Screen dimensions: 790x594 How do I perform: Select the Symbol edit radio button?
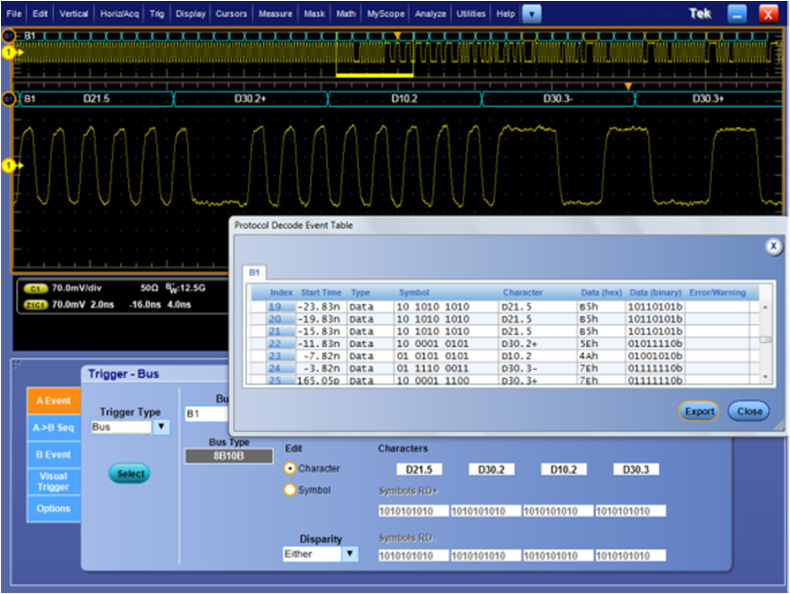pos(291,490)
